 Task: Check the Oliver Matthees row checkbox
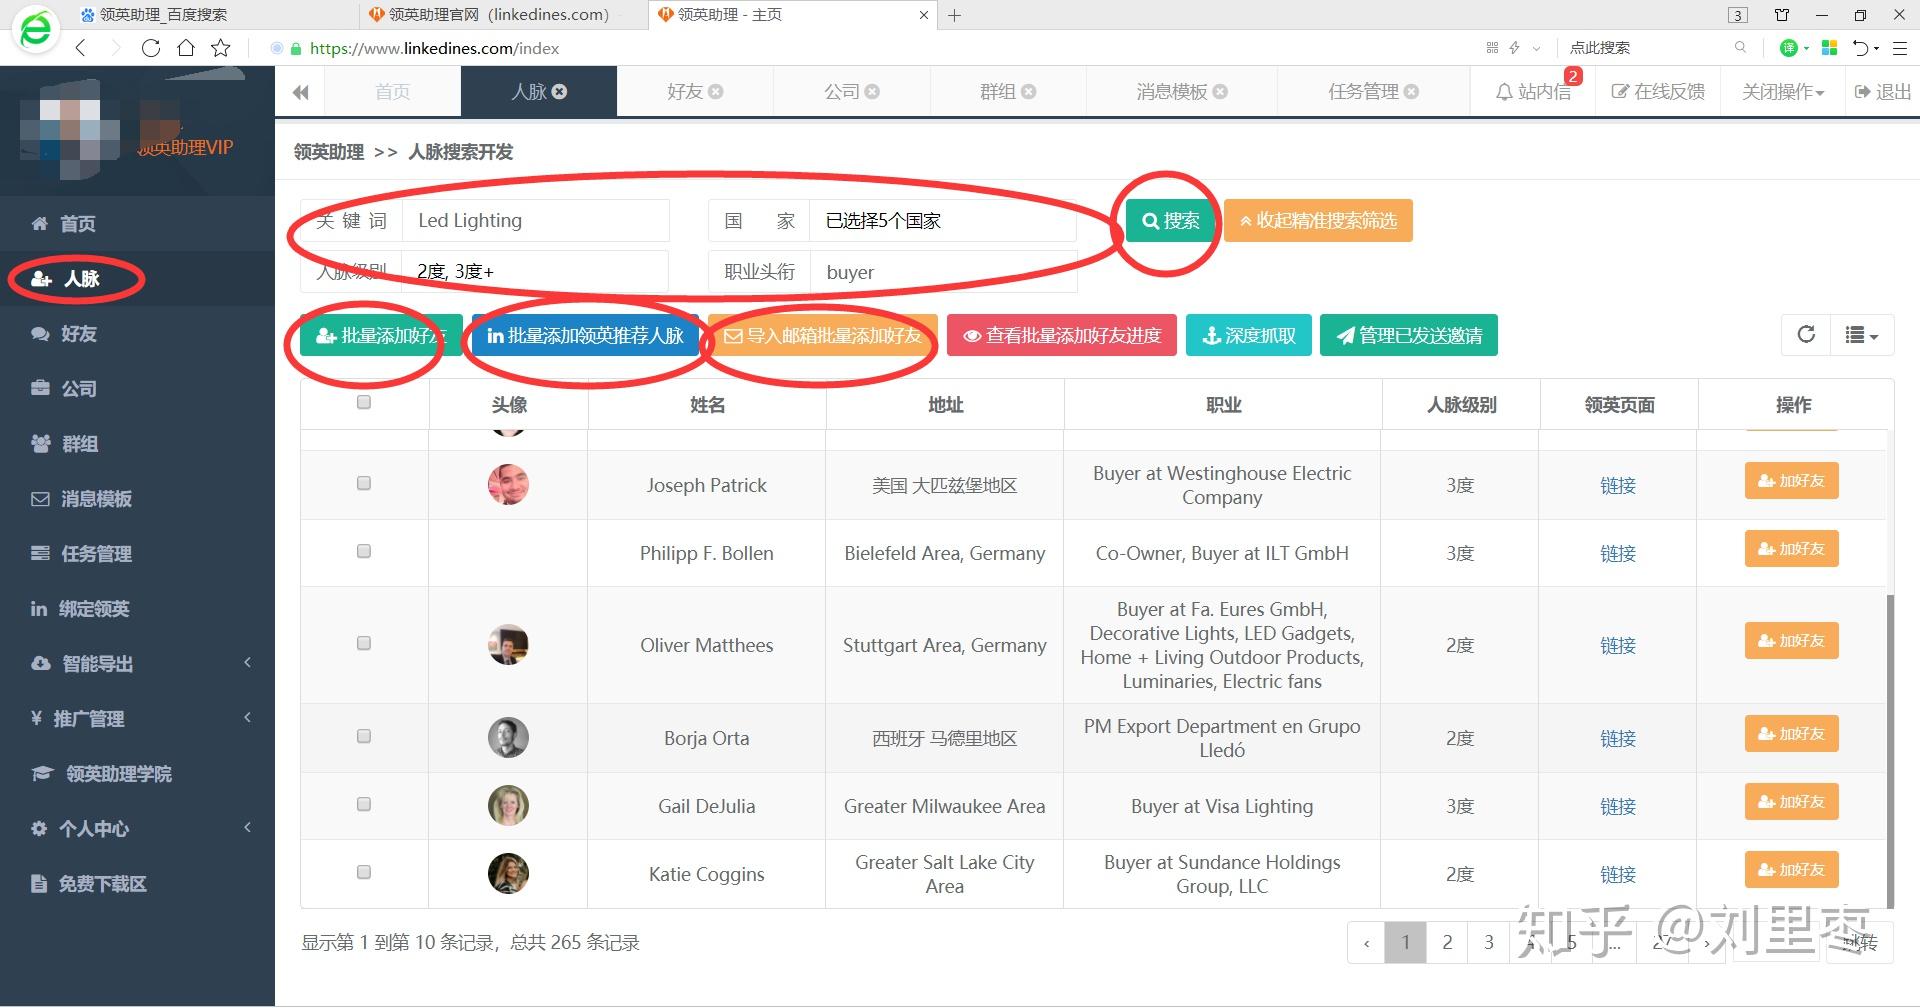point(364,643)
